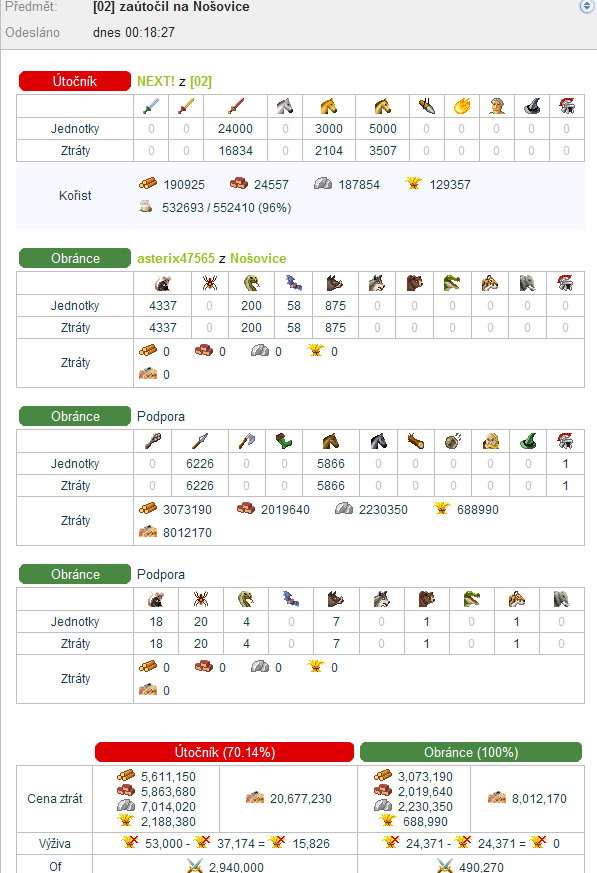This screenshot has width=597, height=873.
Task: Click the carrying capacity sack icon under Kořist
Action: pyautogui.click(x=146, y=207)
